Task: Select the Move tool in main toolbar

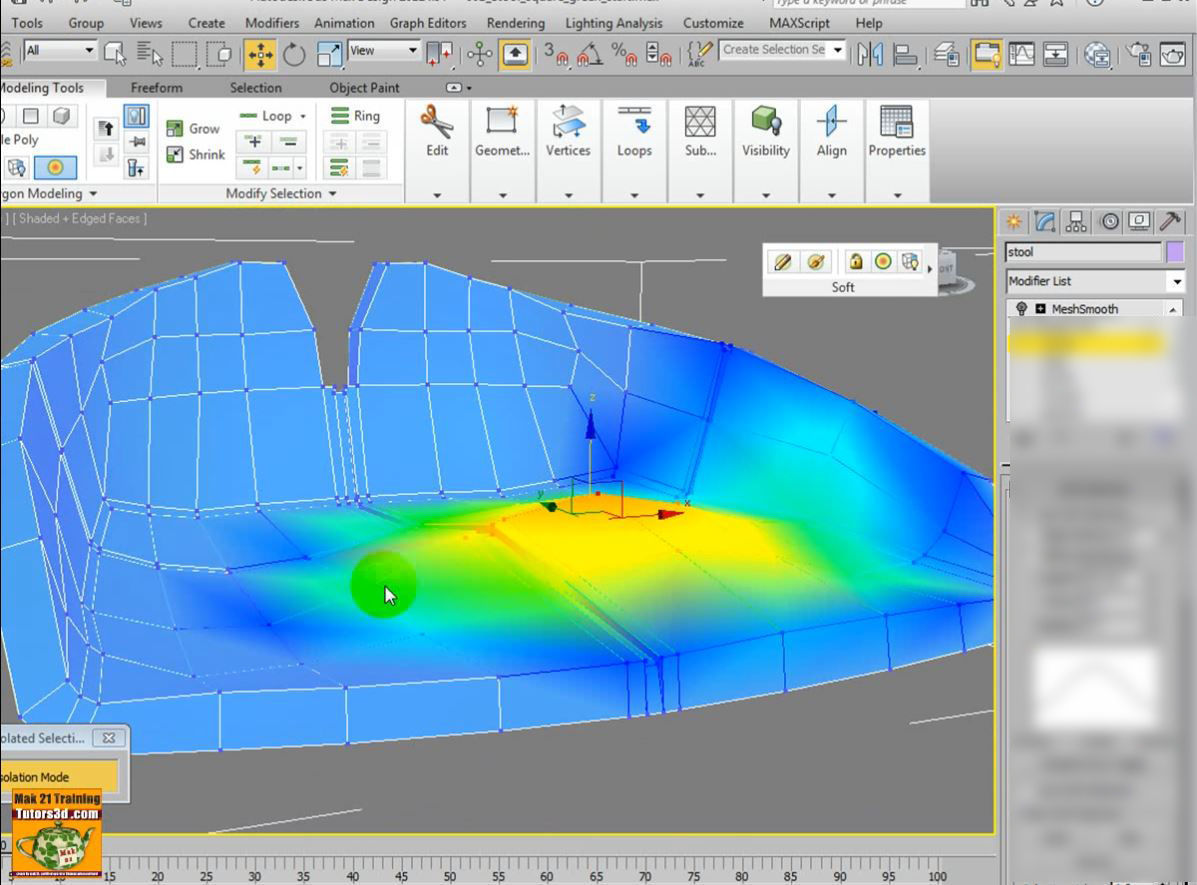Action: (260, 54)
